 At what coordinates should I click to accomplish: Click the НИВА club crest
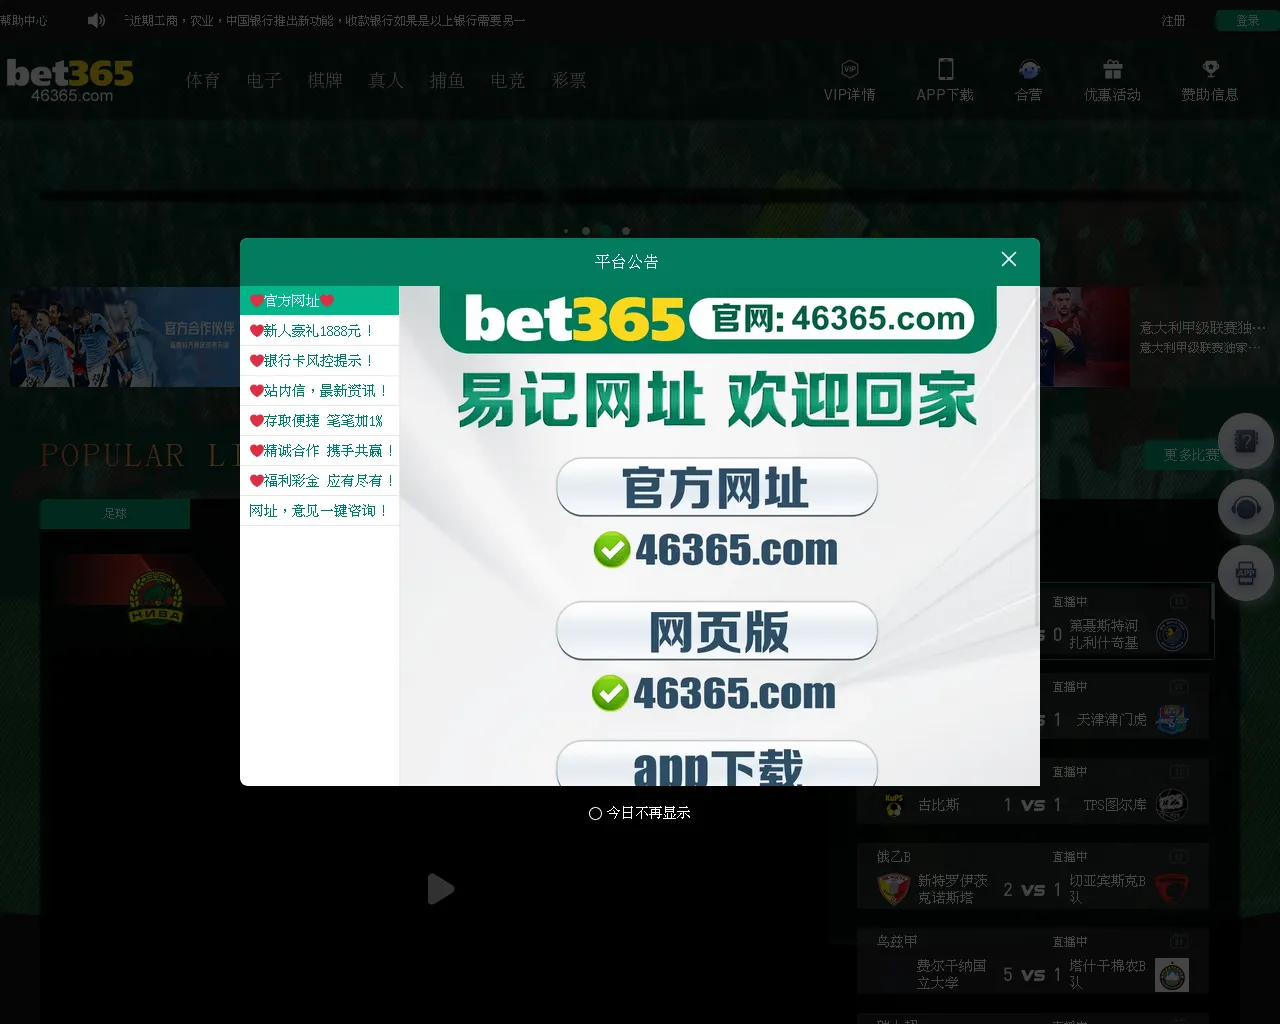pos(155,598)
